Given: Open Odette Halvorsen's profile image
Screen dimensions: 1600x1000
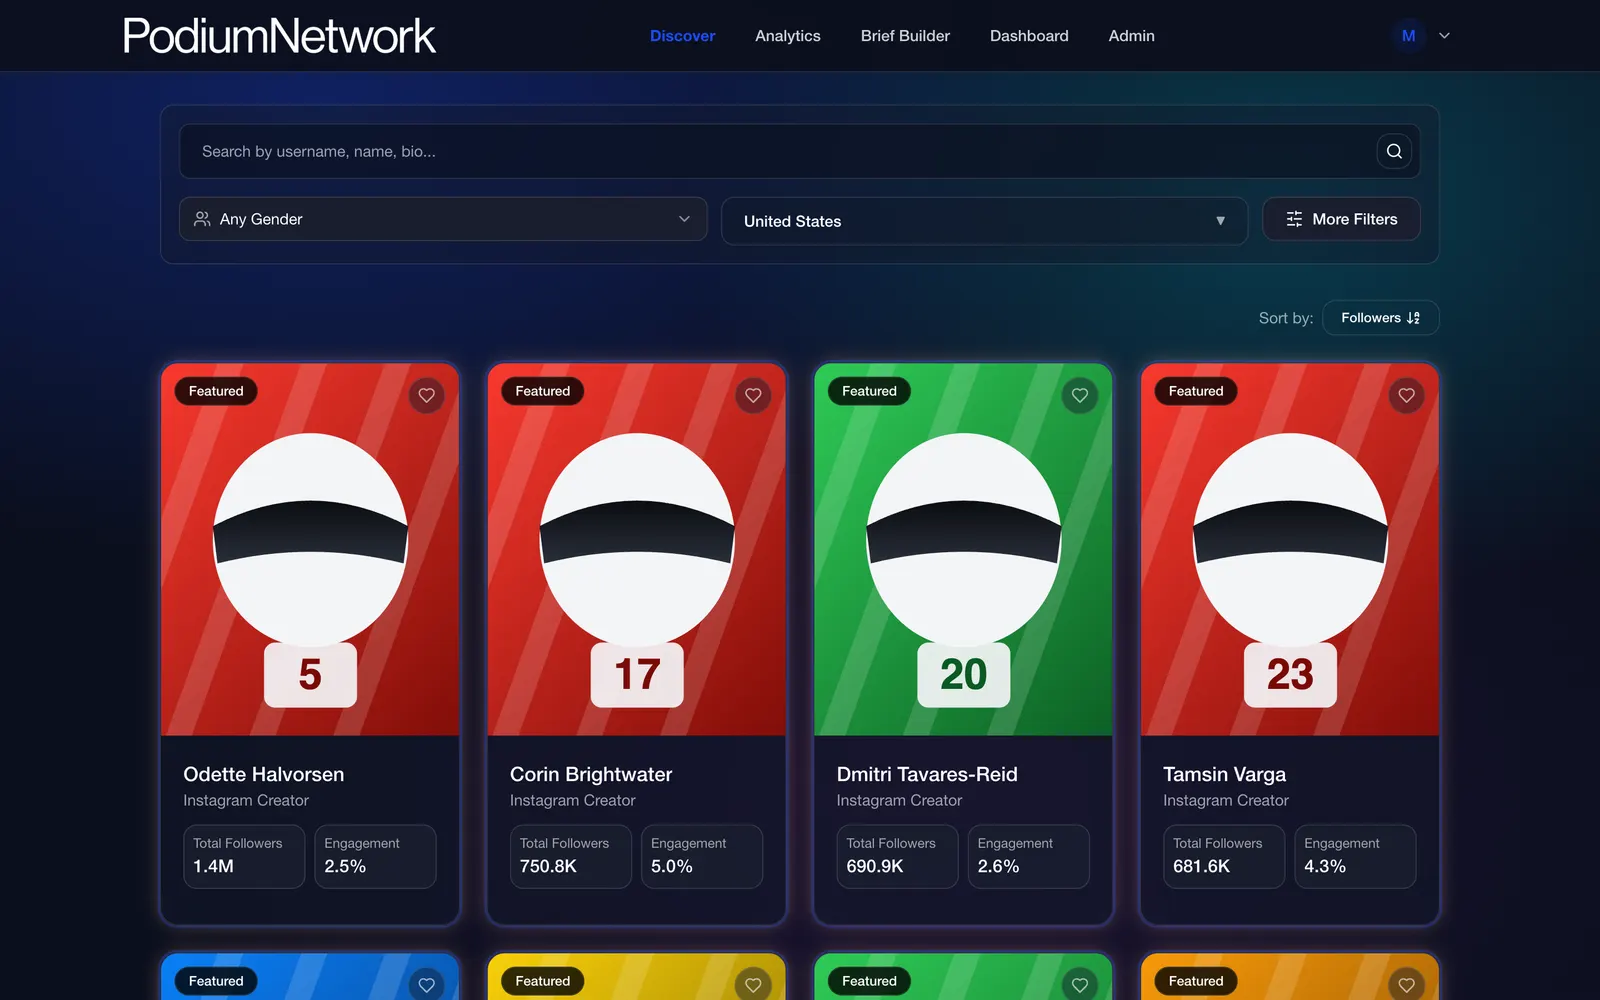Looking at the screenshot, I should click(310, 549).
